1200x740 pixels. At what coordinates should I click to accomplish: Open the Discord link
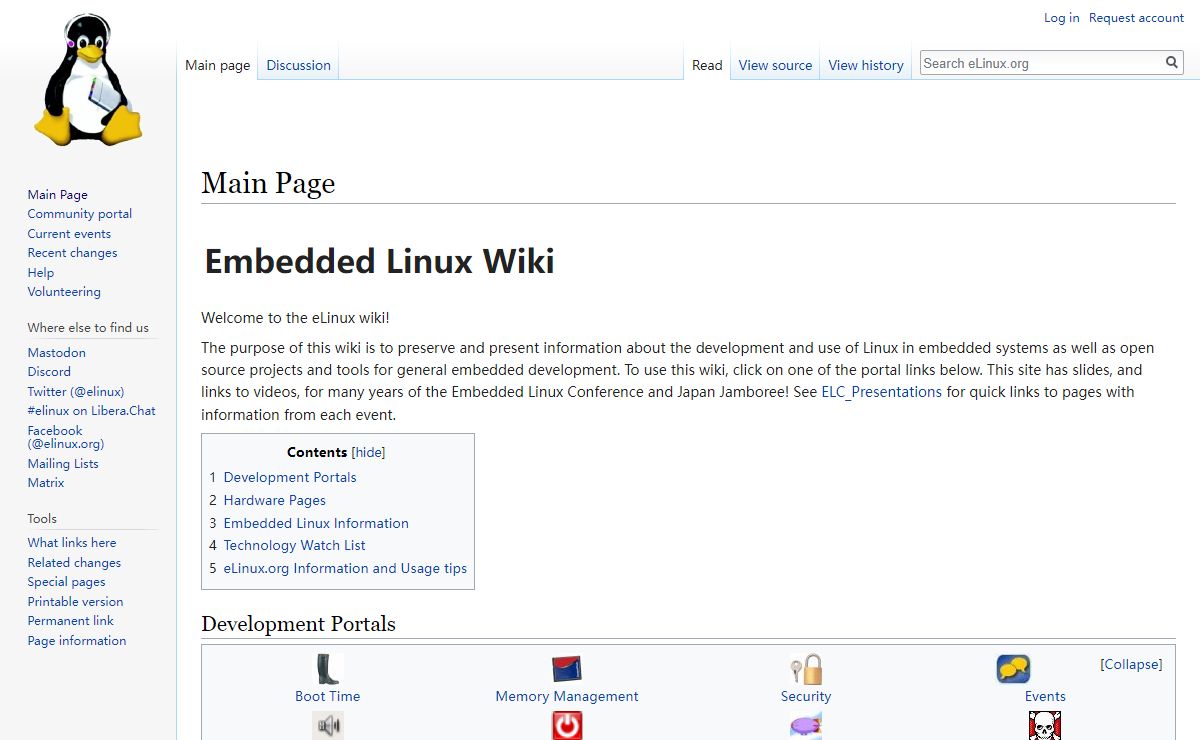49,372
